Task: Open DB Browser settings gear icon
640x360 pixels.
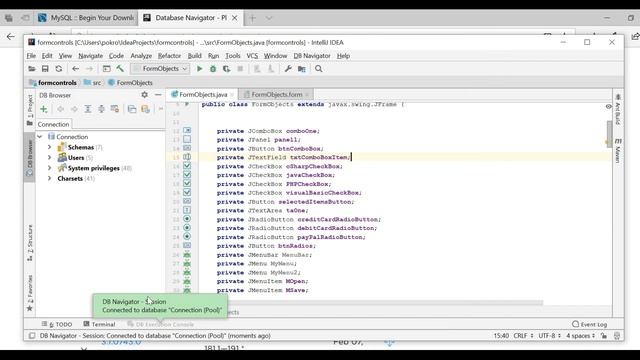Action: pyautogui.click(x=144, y=95)
